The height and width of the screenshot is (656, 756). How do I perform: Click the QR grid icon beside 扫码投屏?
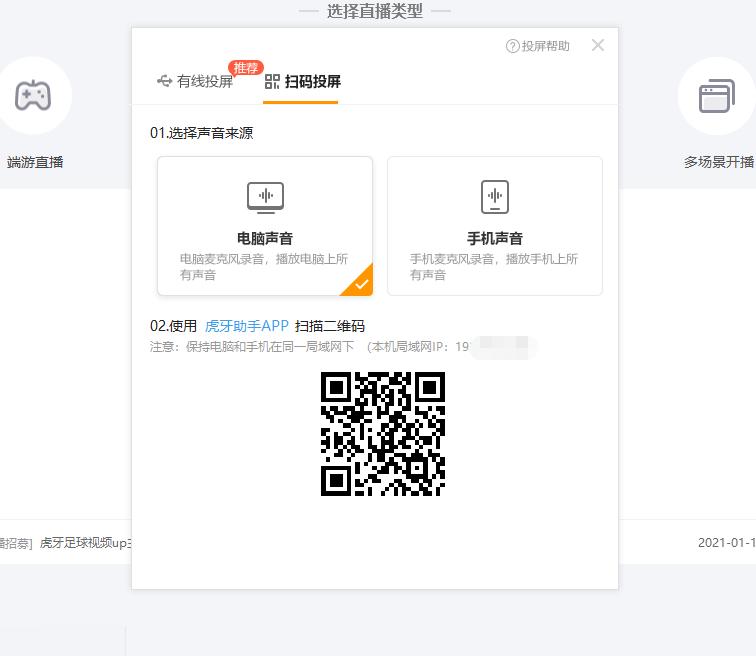point(272,81)
